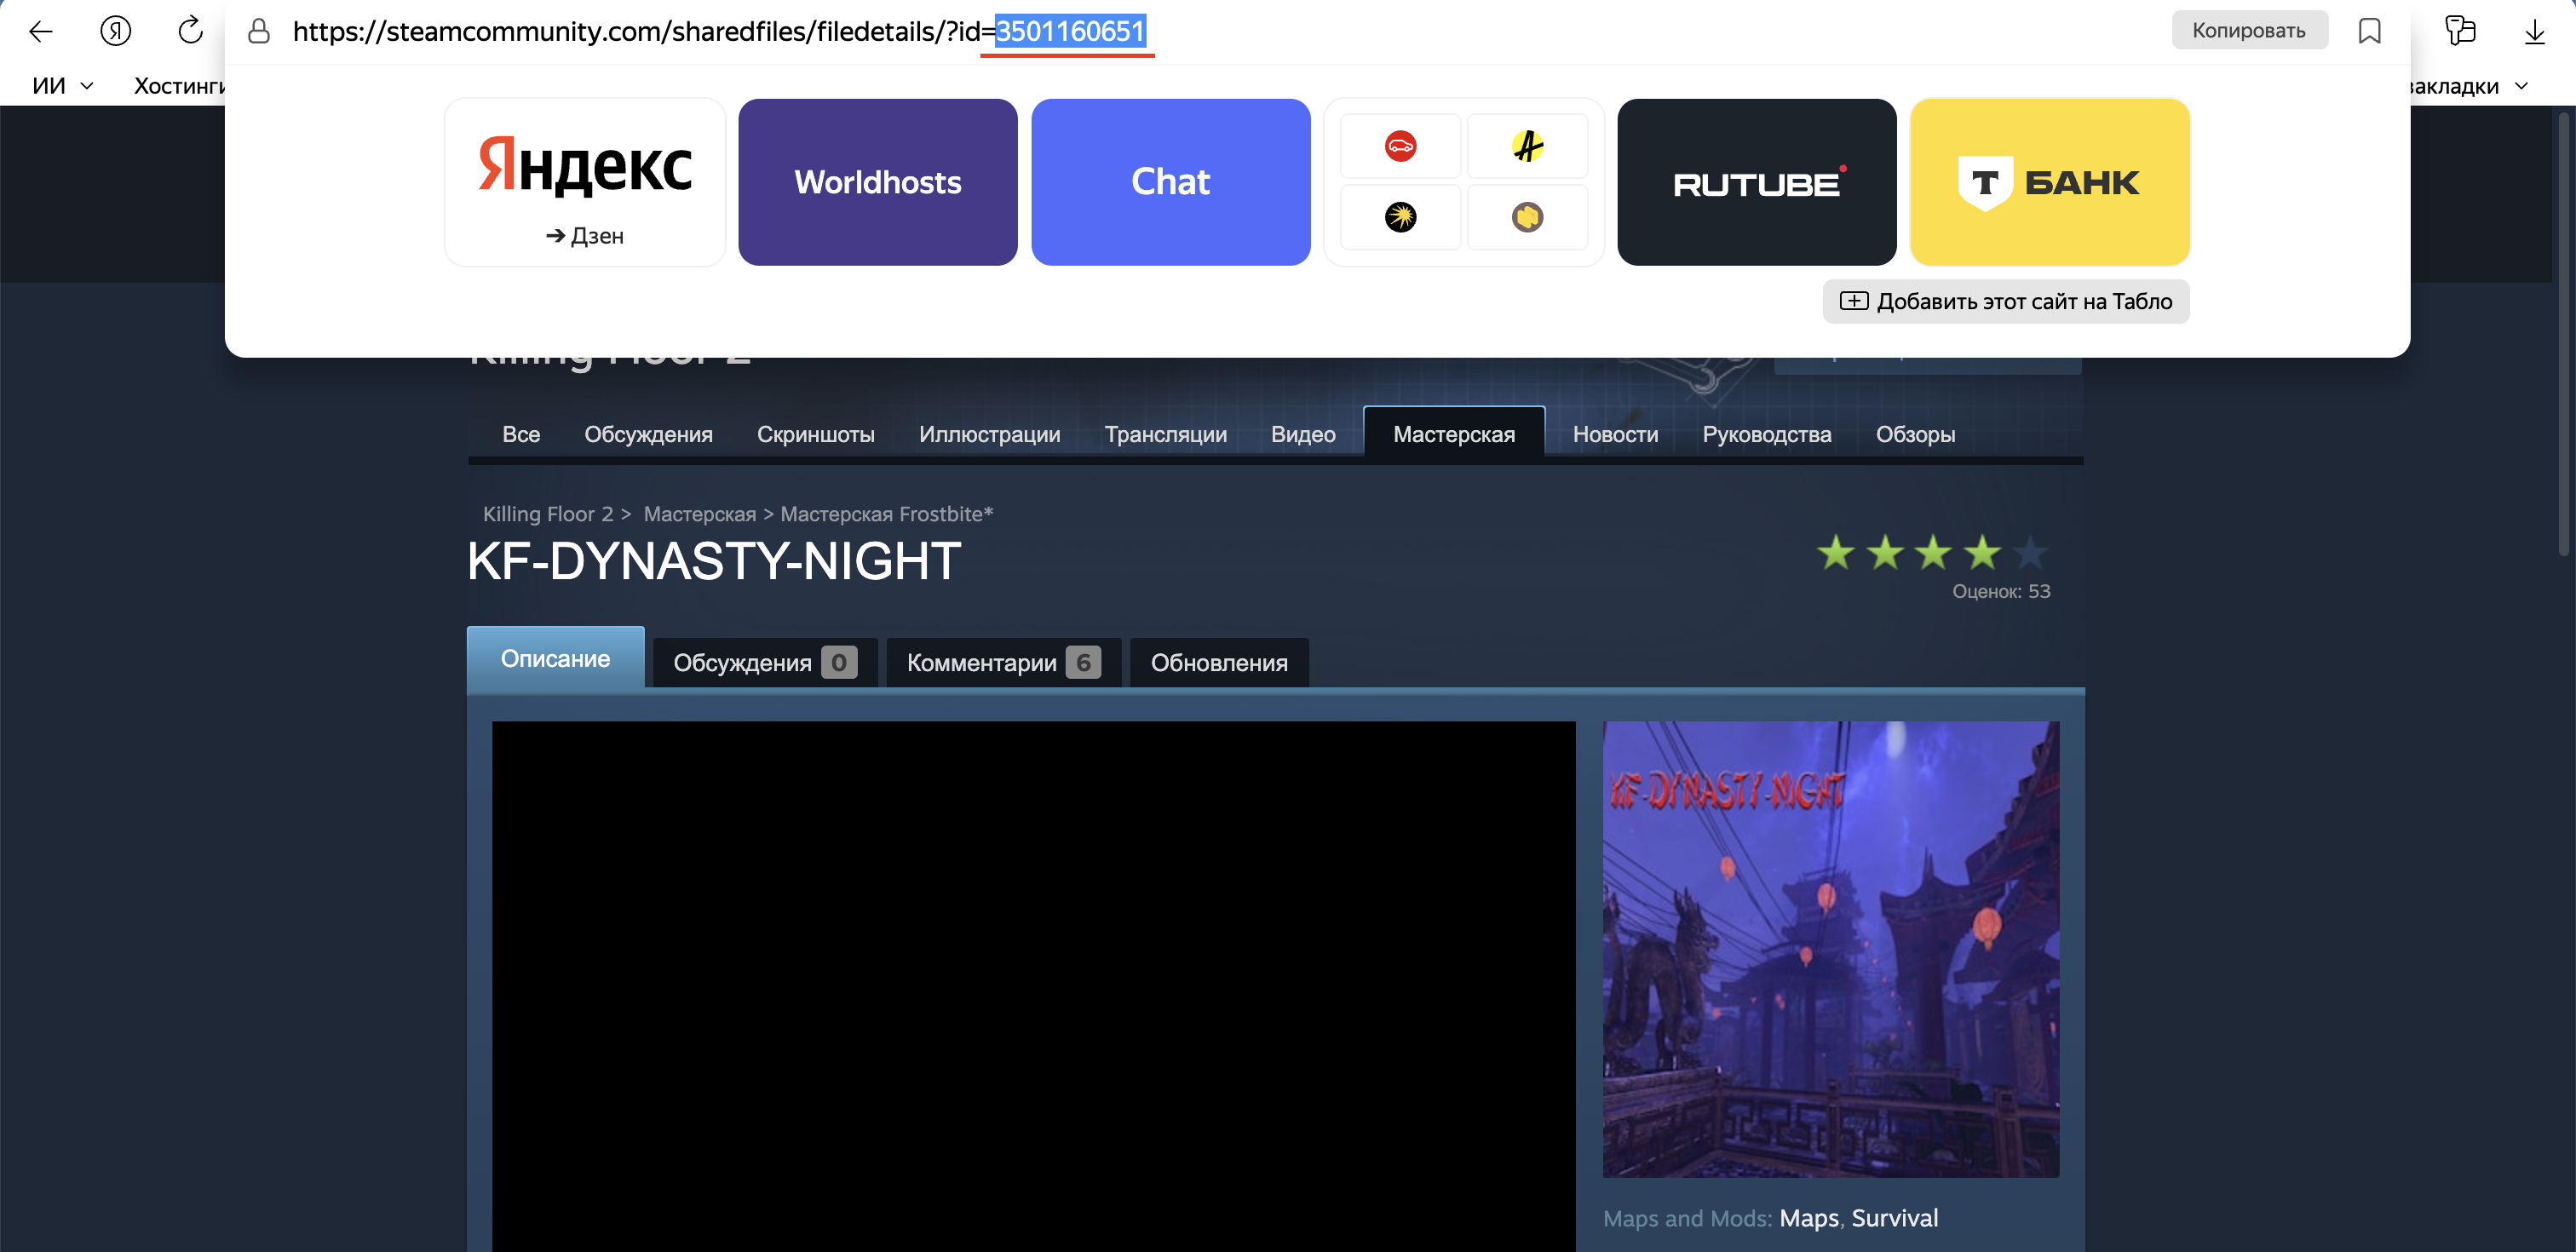Open the Обновления tab
Image resolution: width=2576 pixels, height=1252 pixels.
click(1218, 663)
